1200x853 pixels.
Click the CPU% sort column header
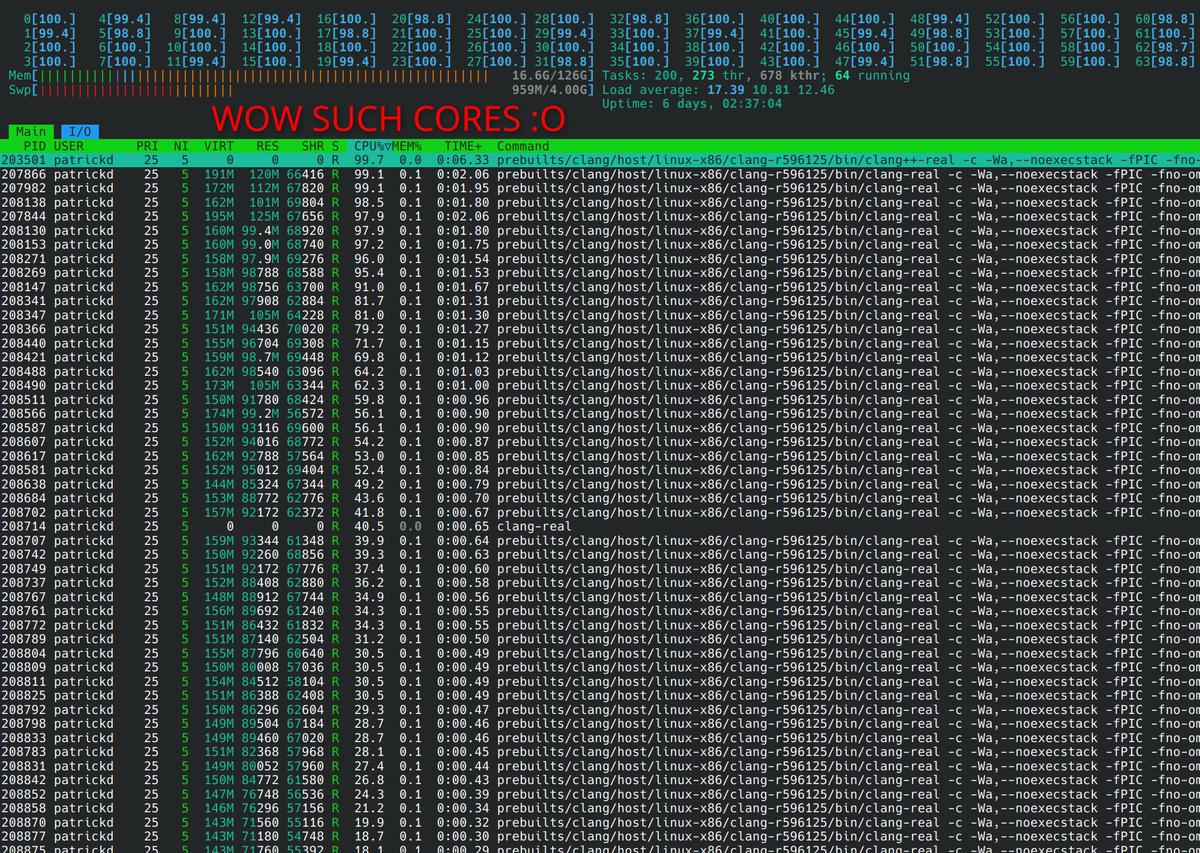click(371, 146)
